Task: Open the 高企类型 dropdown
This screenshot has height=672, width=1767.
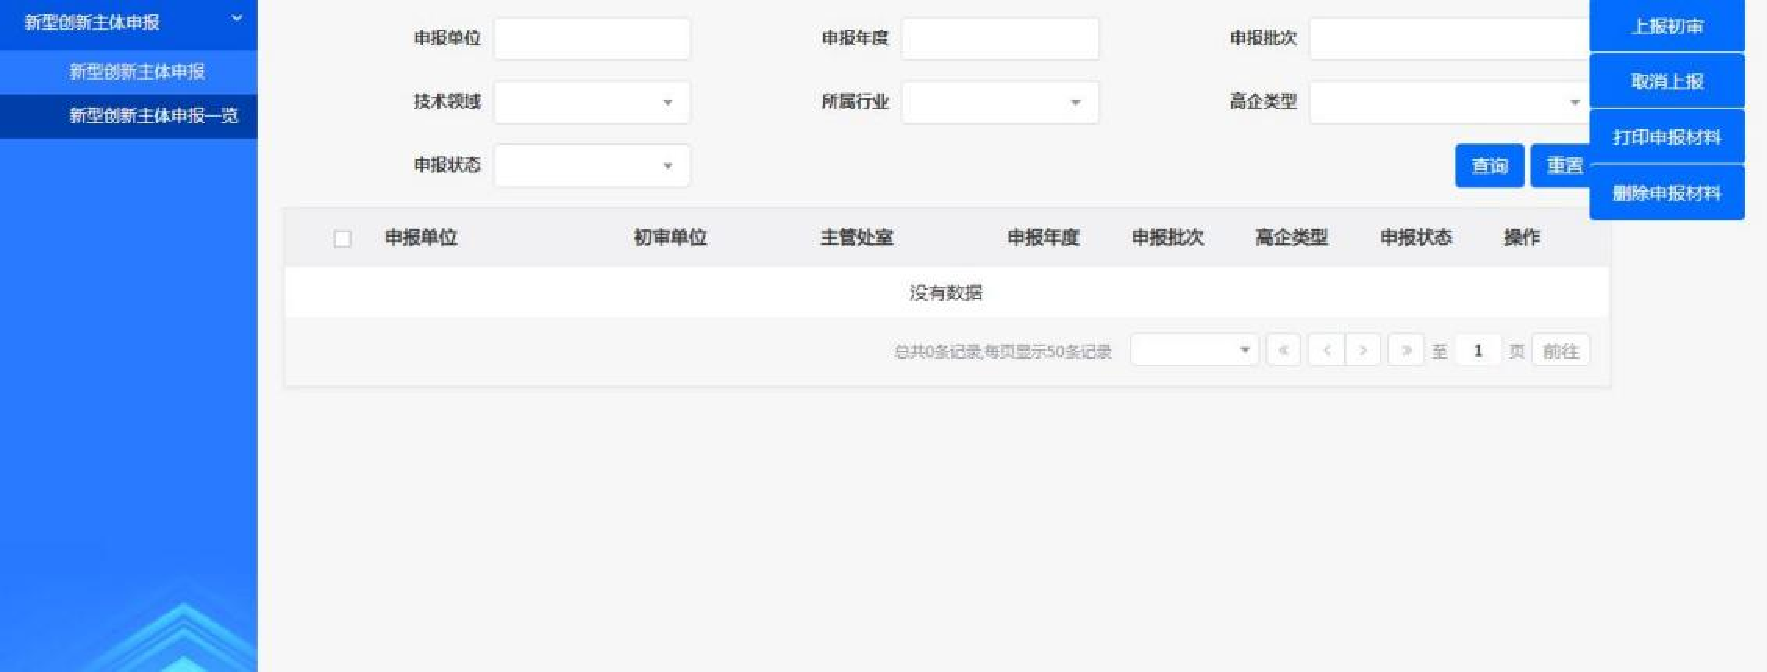Action: [1450, 102]
